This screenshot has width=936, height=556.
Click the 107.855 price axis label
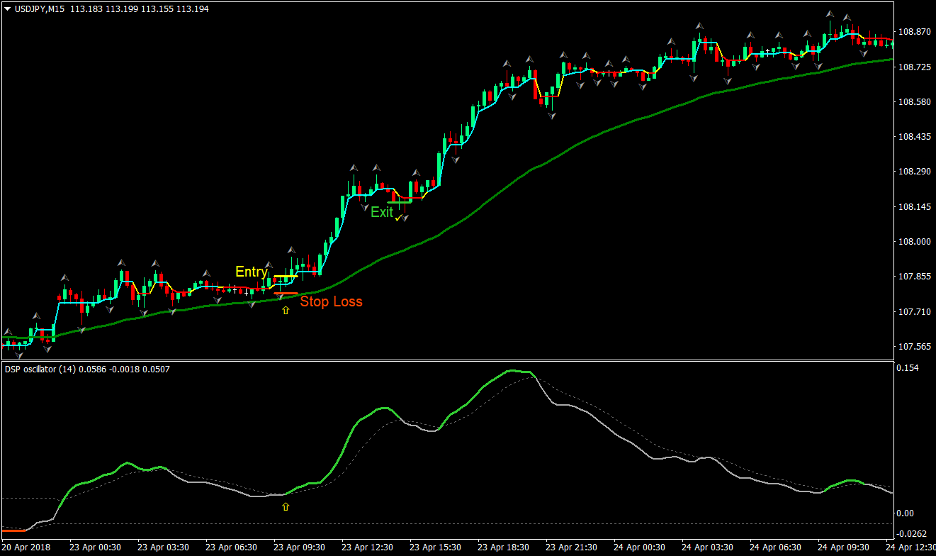[x=915, y=277]
